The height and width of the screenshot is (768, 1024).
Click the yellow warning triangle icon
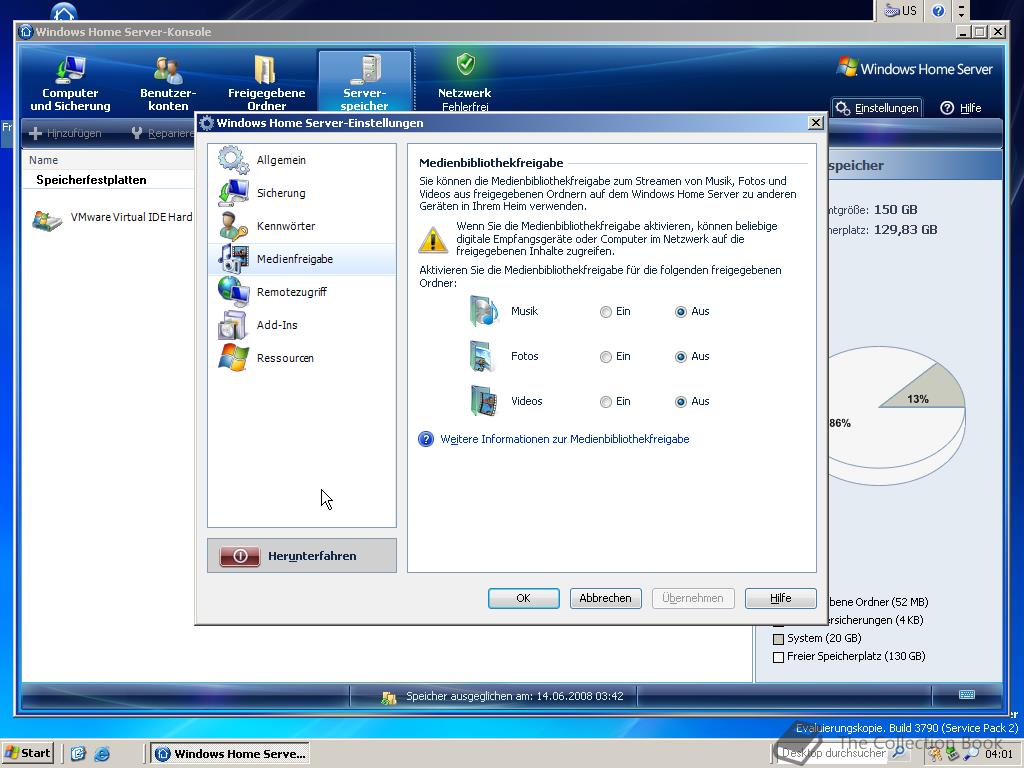433,240
